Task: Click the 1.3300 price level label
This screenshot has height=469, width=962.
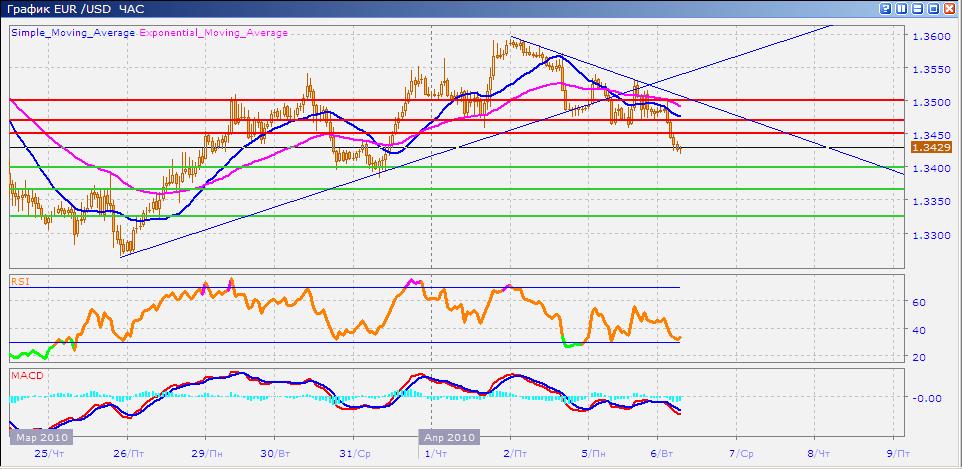Action: pyautogui.click(x=930, y=236)
